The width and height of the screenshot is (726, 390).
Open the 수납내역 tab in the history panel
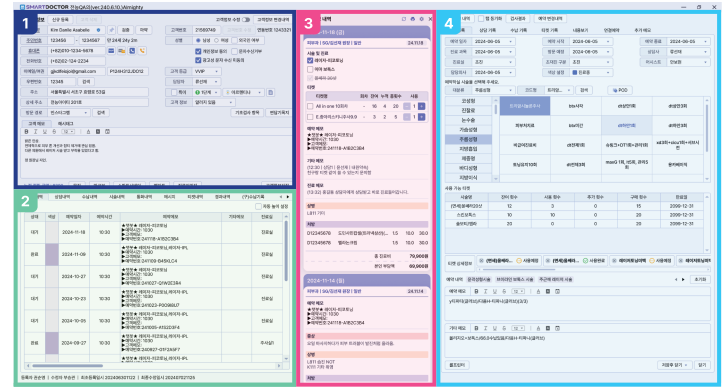pos(89,197)
